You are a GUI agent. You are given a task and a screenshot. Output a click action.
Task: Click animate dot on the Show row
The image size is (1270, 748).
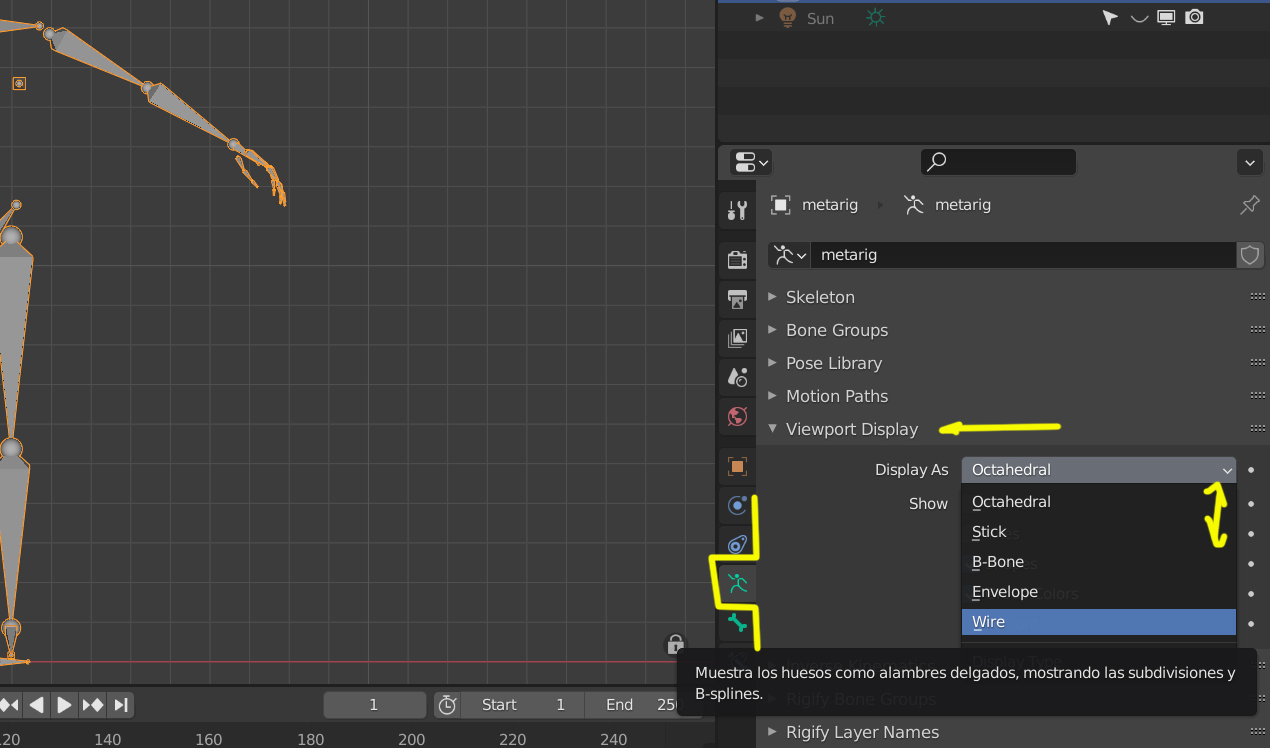[x=1251, y=504]
